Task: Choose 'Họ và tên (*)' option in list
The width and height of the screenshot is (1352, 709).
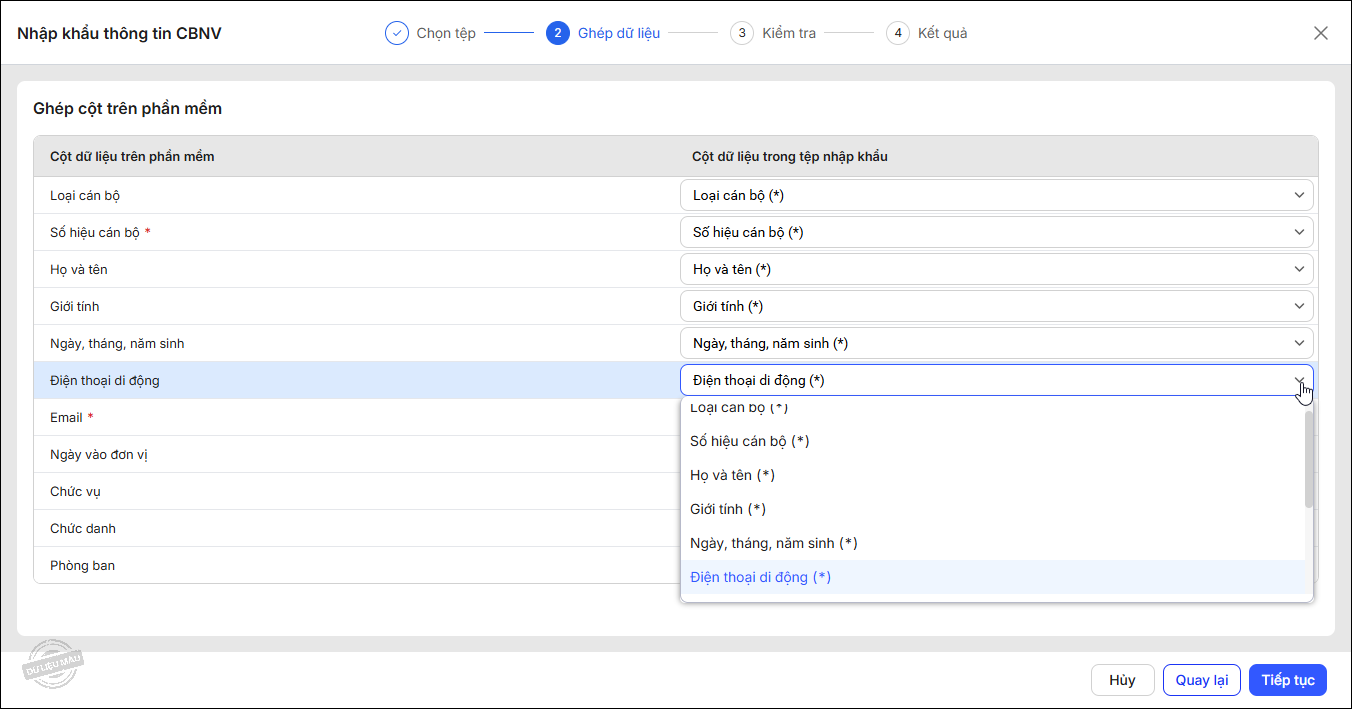Action: [x=733, y=475]
